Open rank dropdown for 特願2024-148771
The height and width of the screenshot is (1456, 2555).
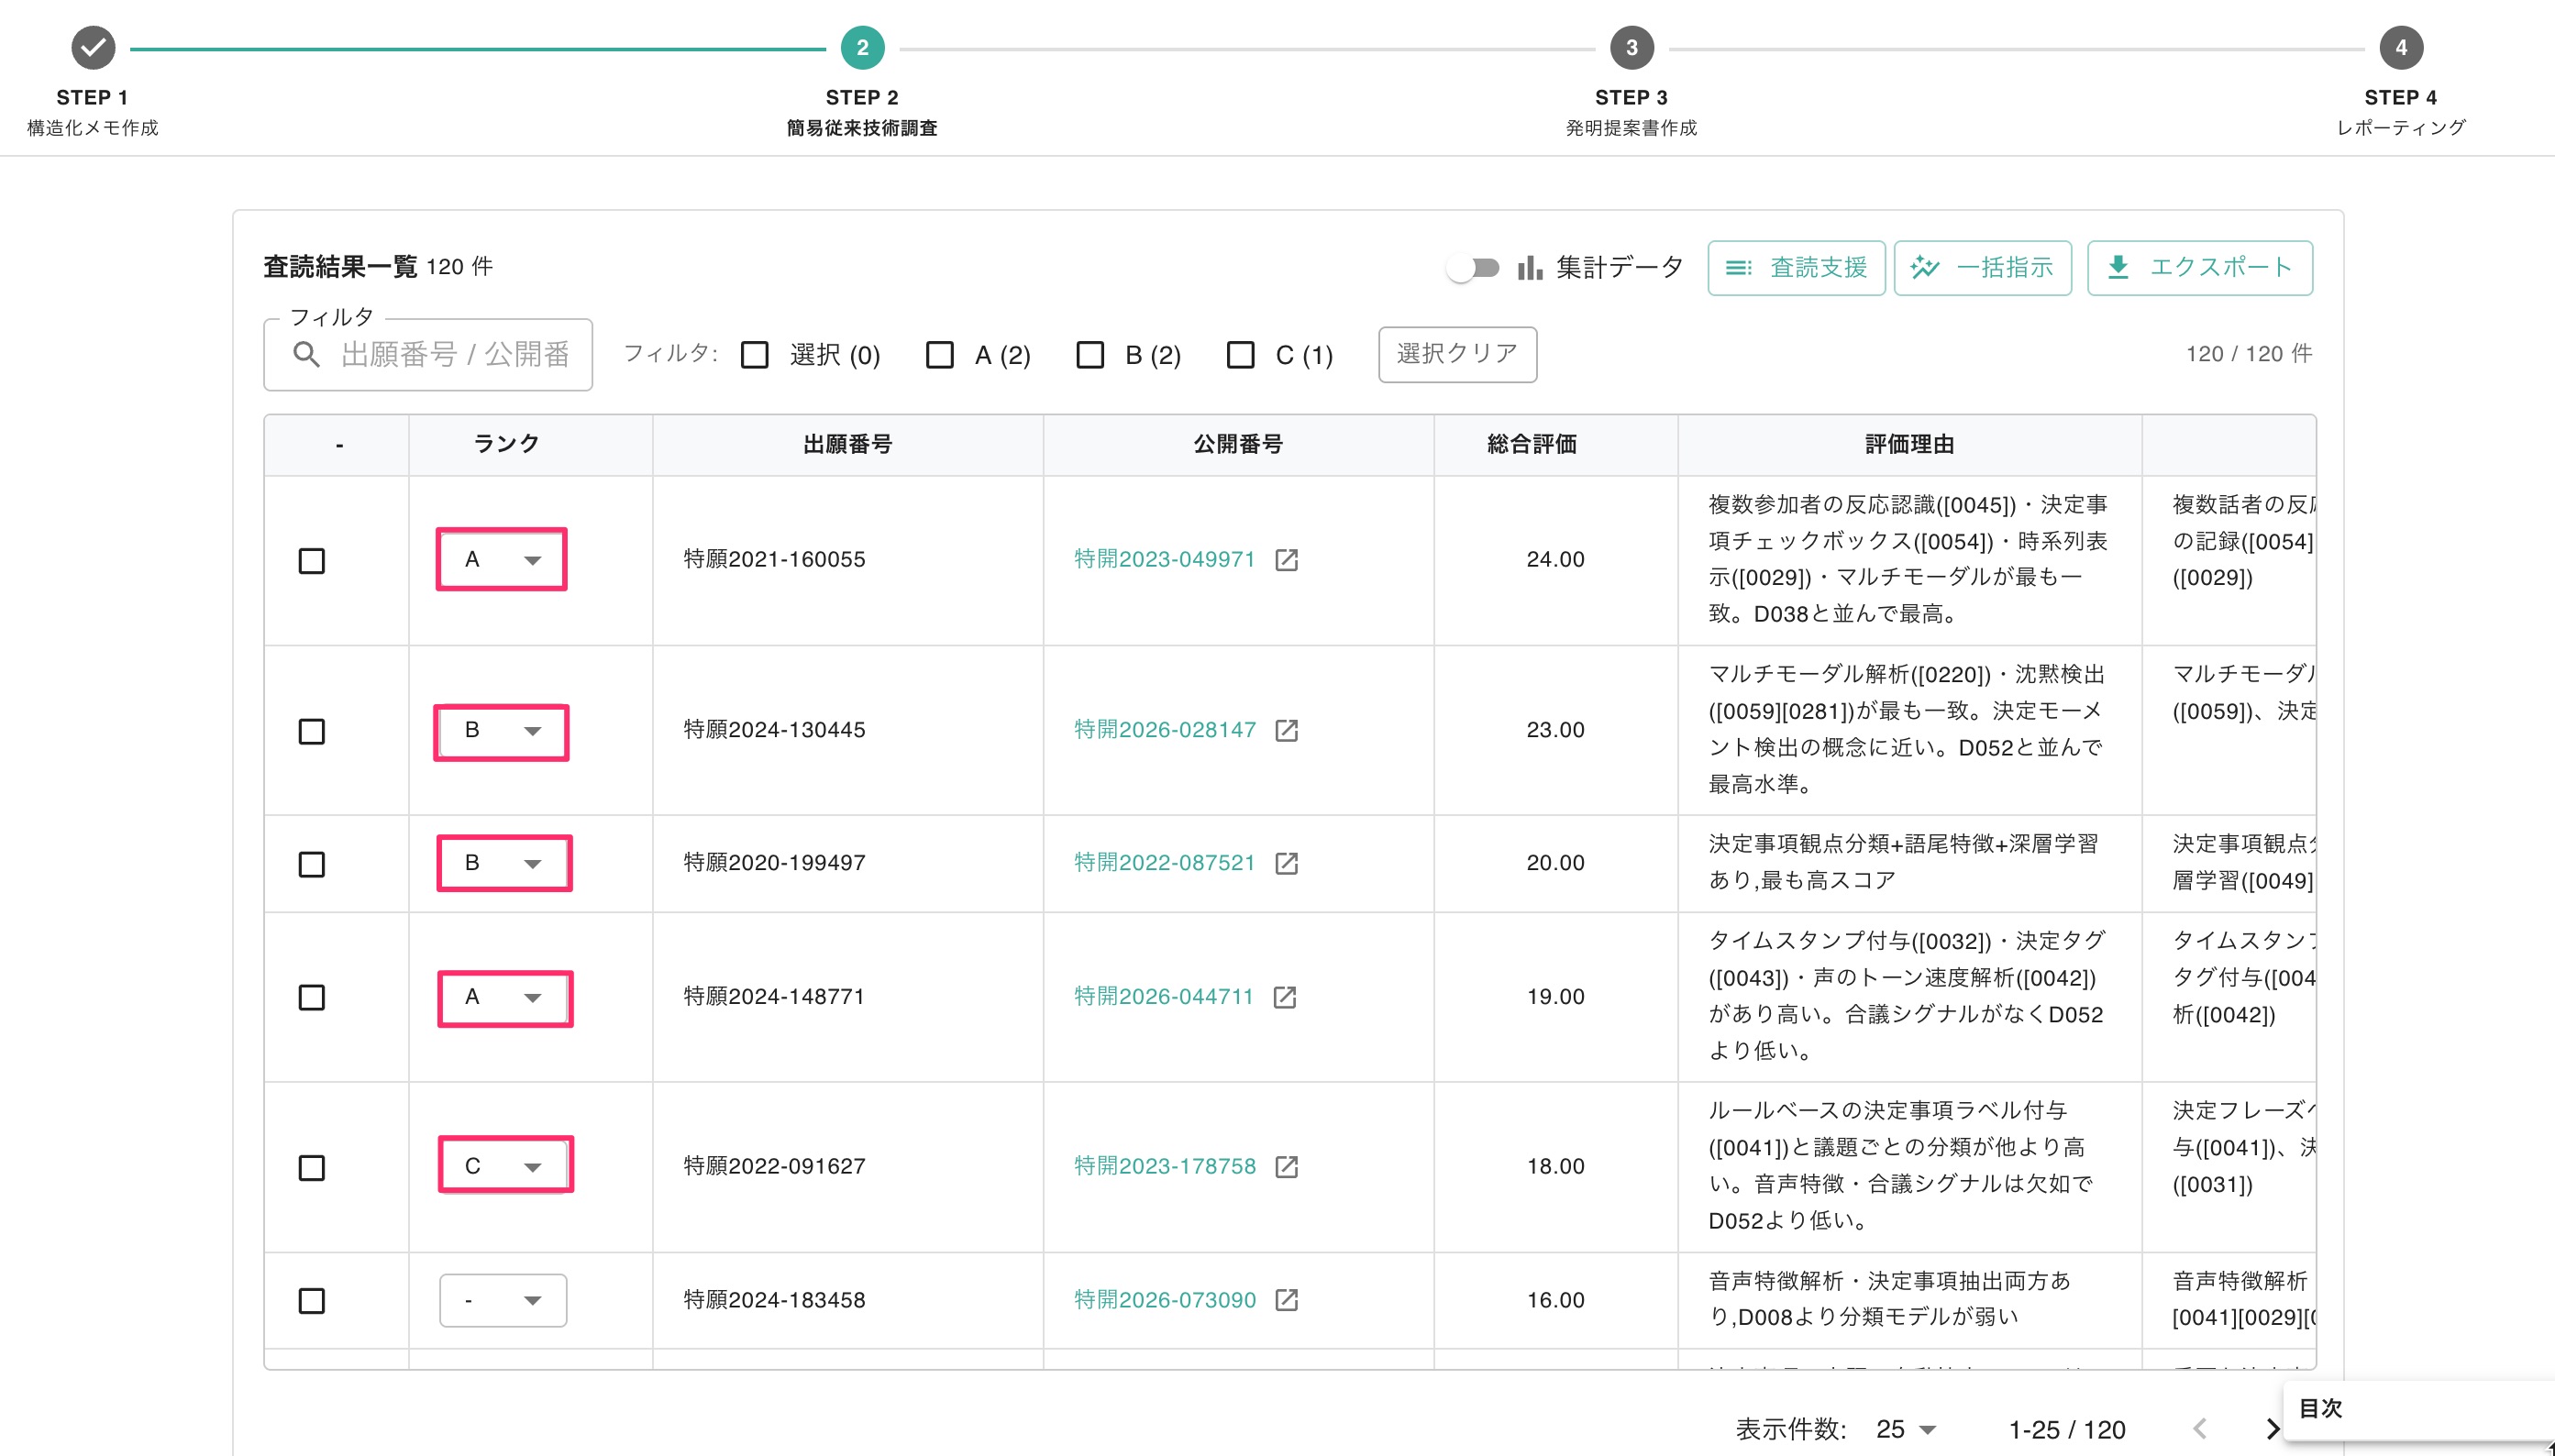(x=503, y=997)
